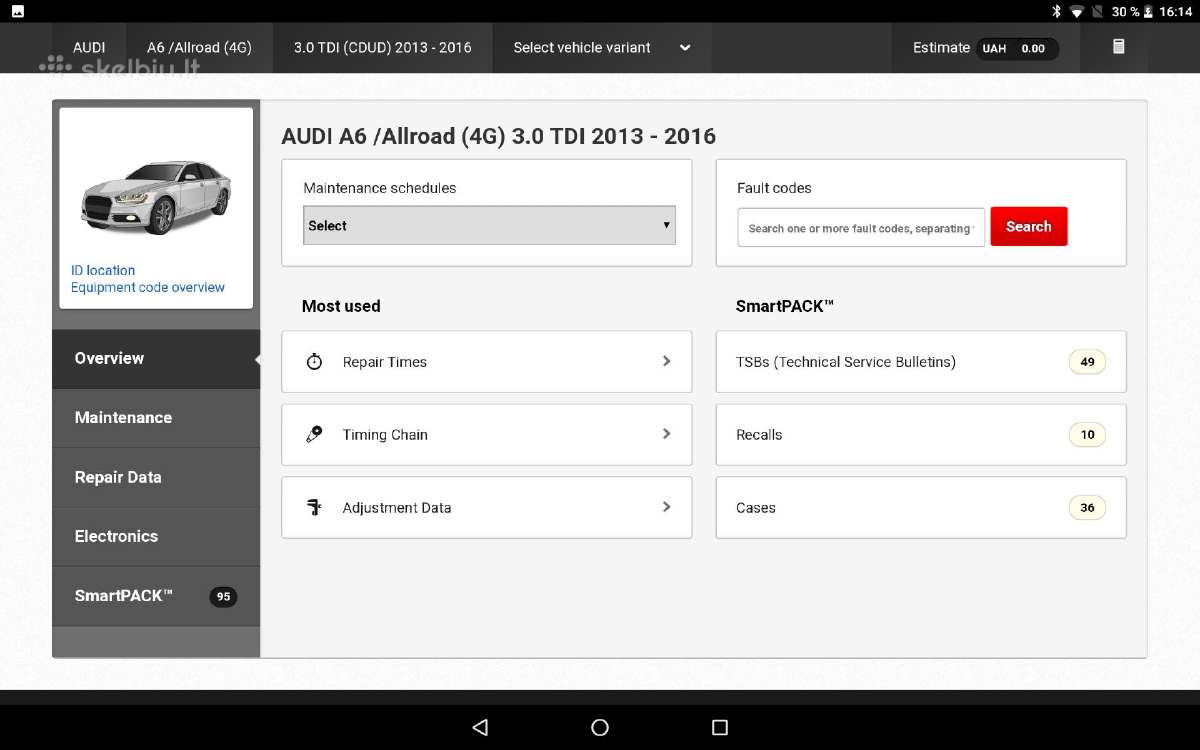Tap the Android back navigation icon
This screenshot has height=750, width=1200.
click(480, 727)
